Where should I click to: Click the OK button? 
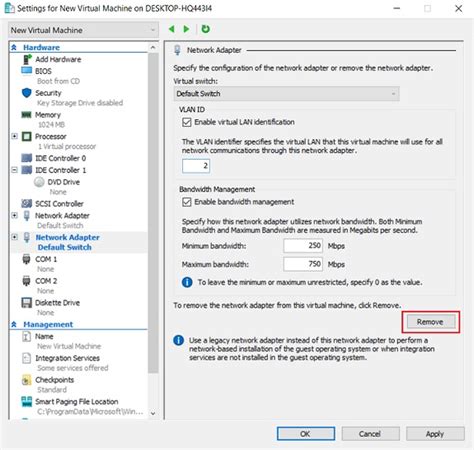coord(306,434)
